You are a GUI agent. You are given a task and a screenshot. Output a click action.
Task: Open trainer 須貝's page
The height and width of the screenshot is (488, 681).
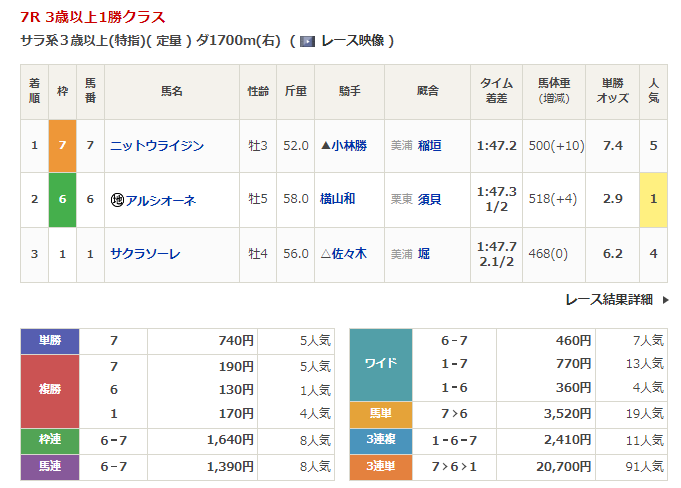[x=429, y=200]
